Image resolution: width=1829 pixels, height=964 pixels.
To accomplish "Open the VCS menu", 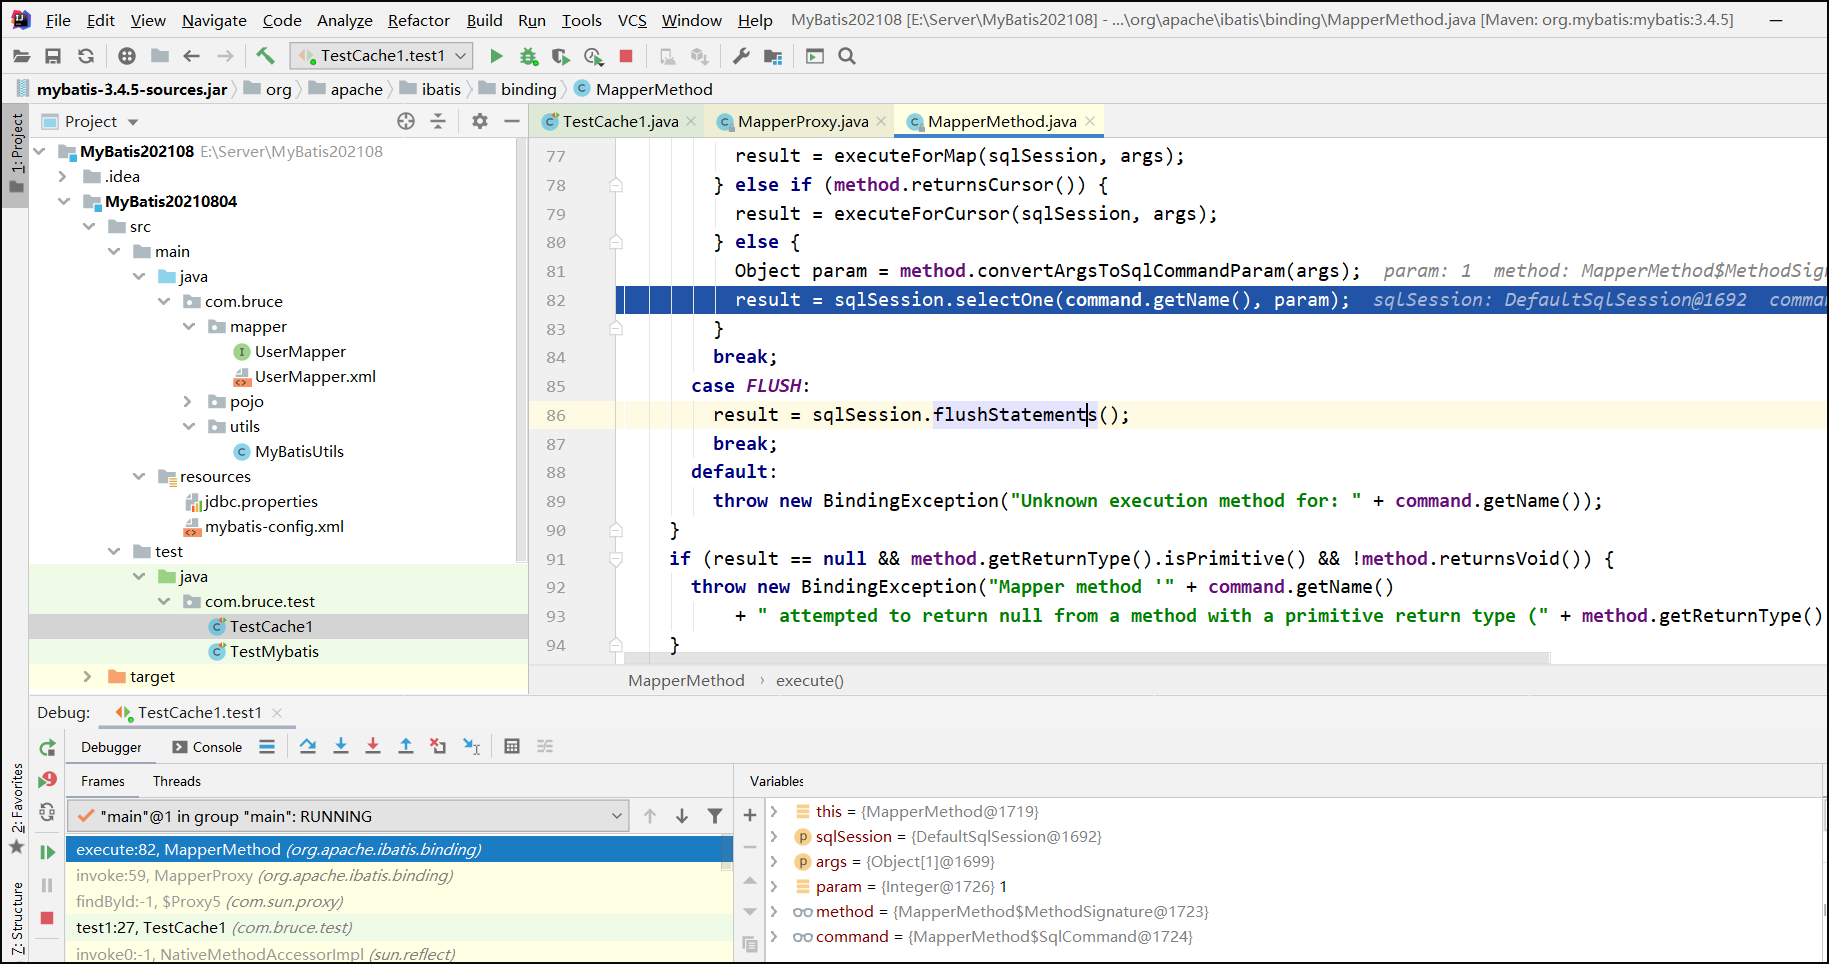I will [x=632, y=20].
